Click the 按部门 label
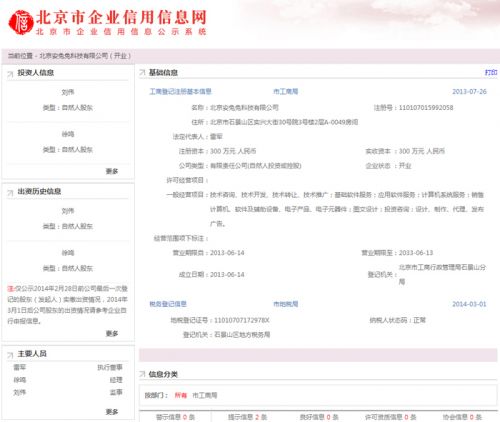Image resolution: width=500 pixels, height=422 pixels. pos(156,395)
